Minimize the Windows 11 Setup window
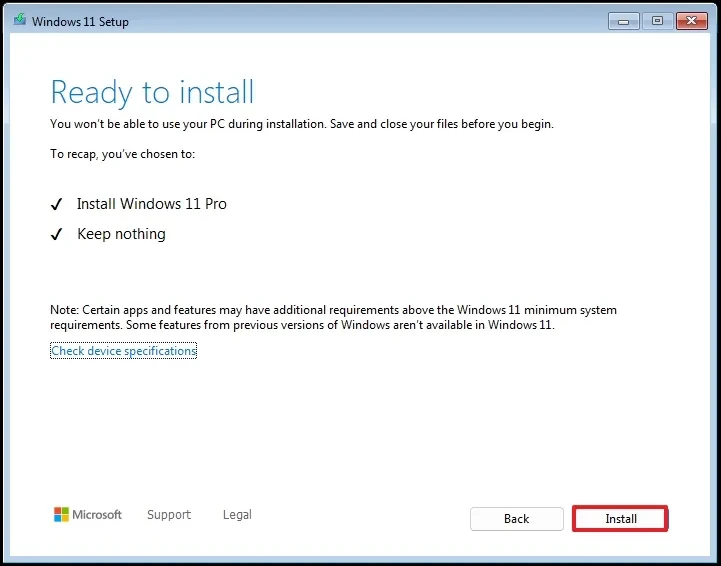The width and height of the screenshot is (721, 566). coord(624,20)
